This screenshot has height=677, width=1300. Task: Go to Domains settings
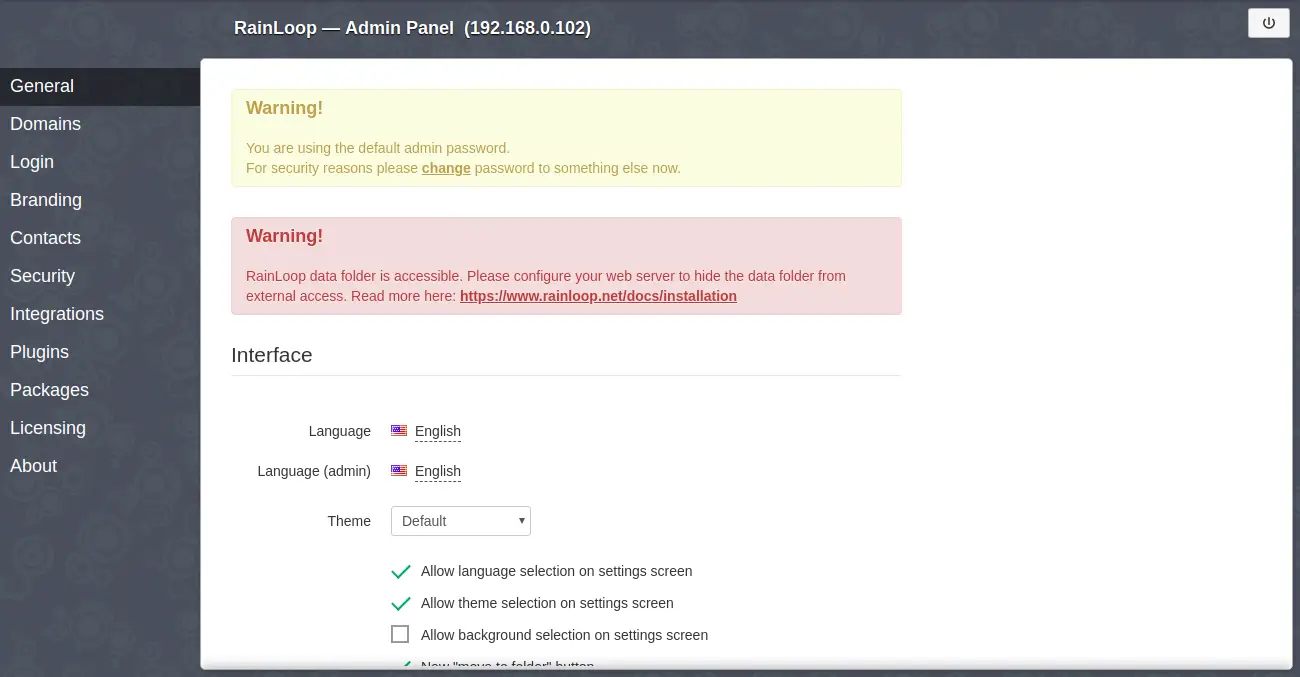(100, 124)
